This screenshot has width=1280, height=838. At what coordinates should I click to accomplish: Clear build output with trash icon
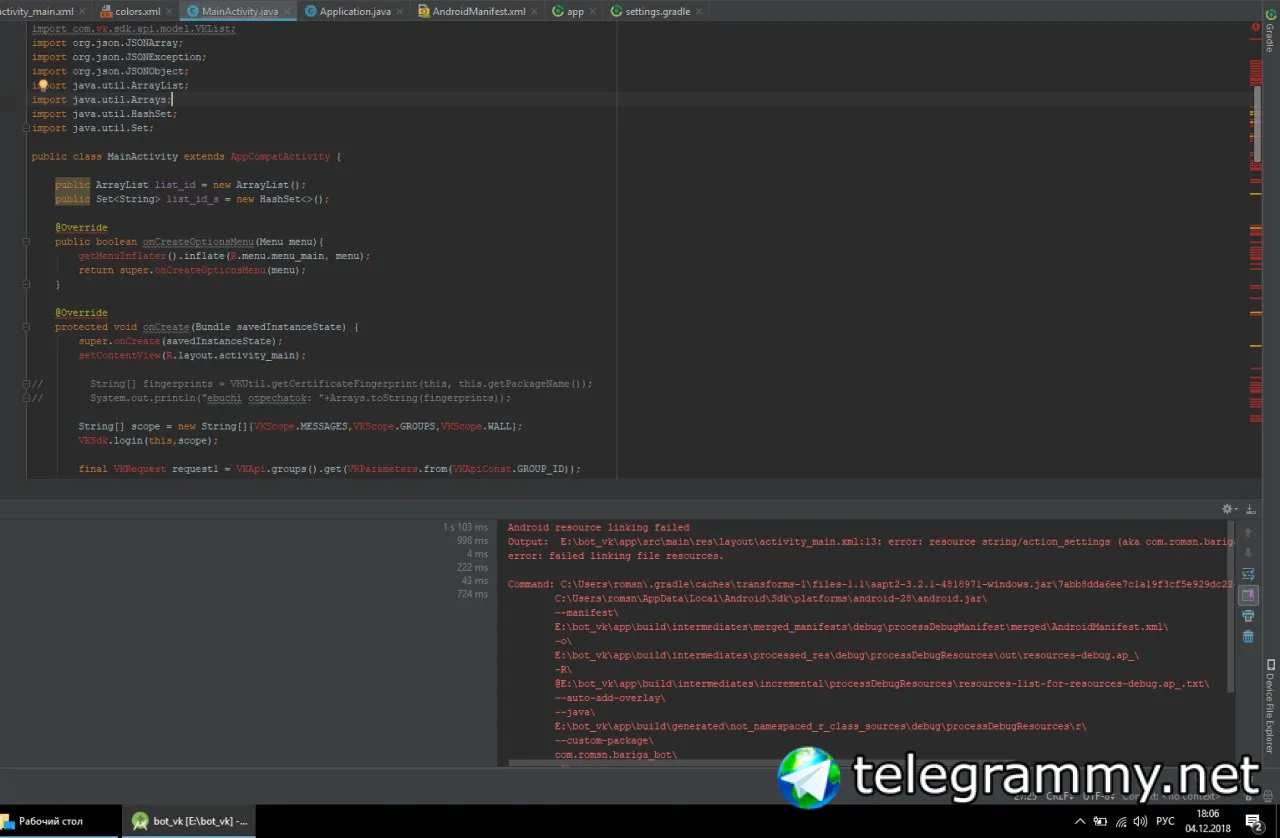1248,637
